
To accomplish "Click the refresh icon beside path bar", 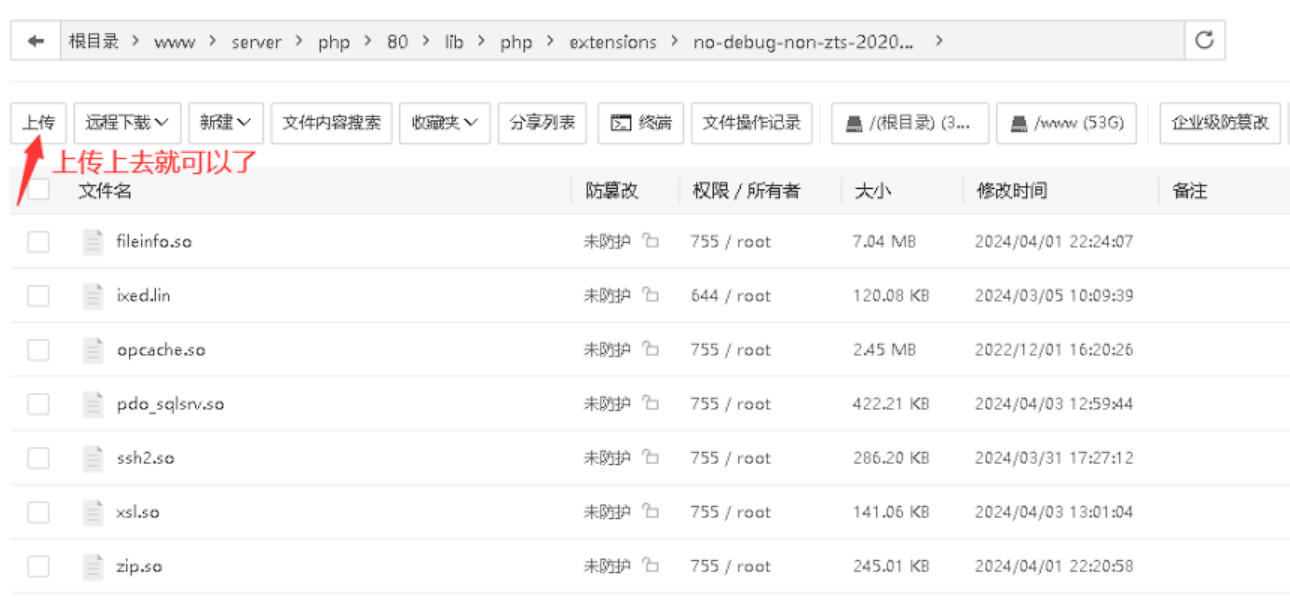I will click(x=1204, y=41).
